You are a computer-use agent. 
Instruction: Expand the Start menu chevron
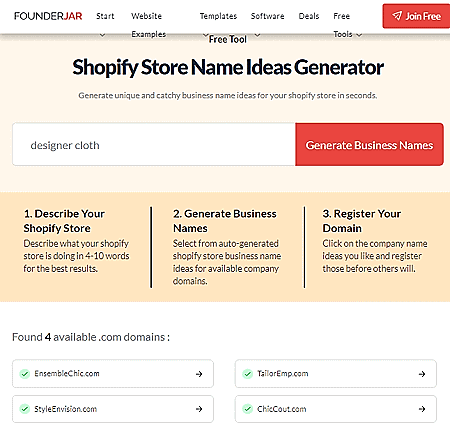[102, 35]
